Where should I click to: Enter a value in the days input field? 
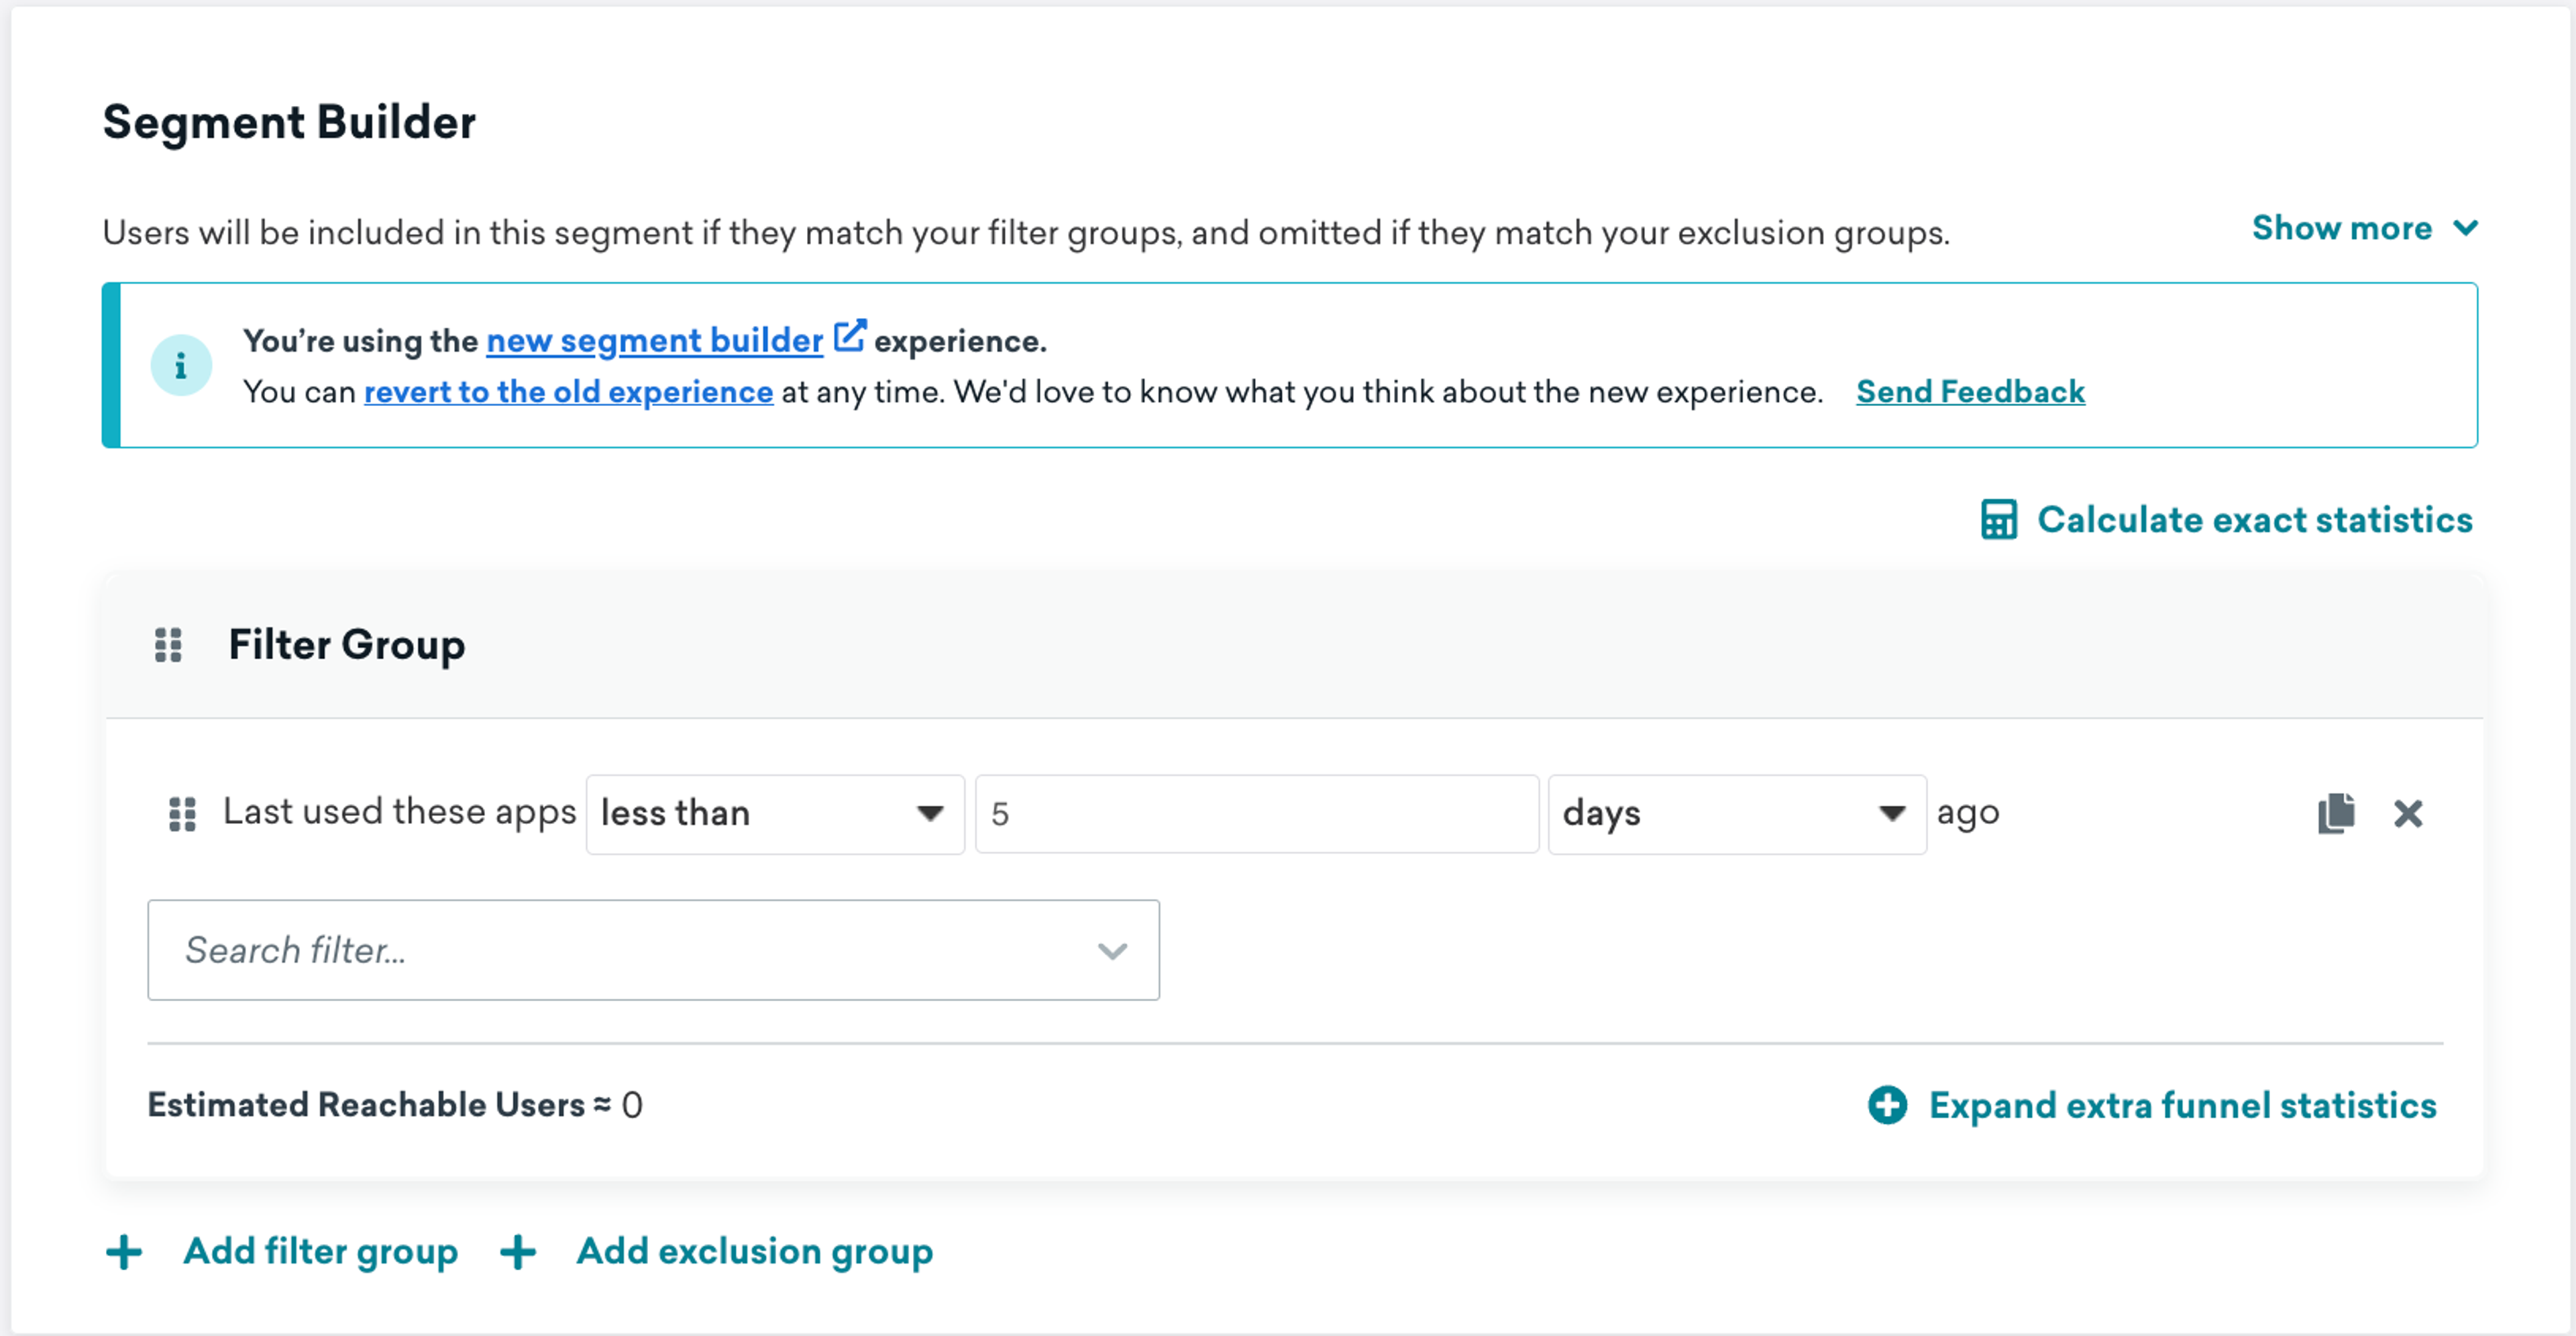pyautogui.click(x=1256, y=811)
